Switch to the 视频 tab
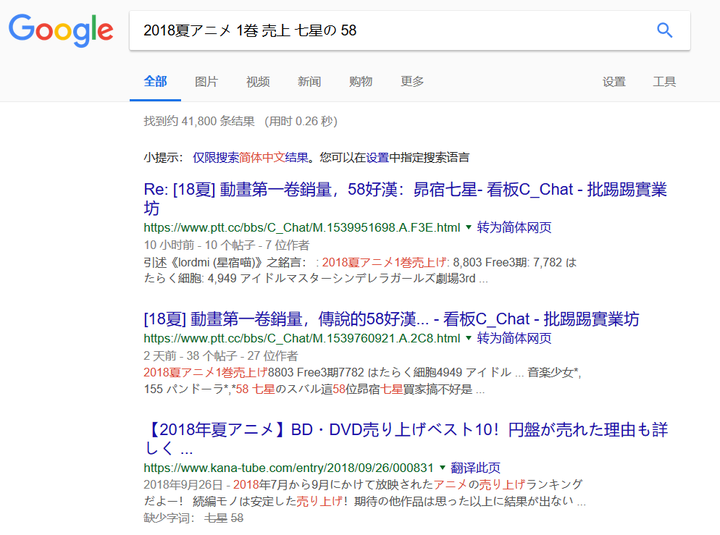This screenshot has width=720, height=535. (258, 82)
